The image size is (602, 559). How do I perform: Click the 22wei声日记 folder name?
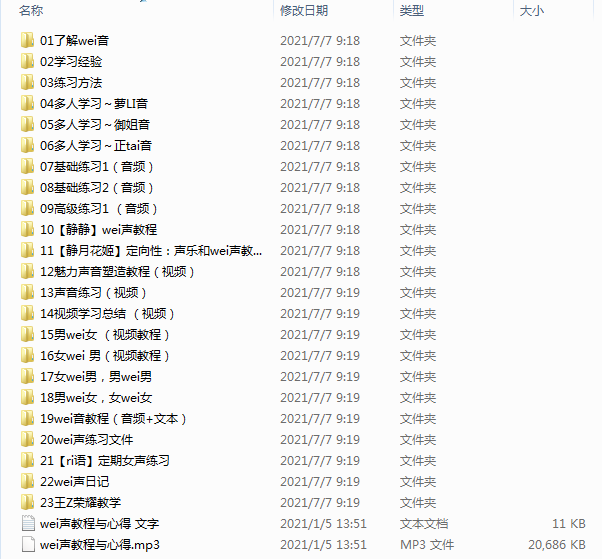point(74,481)
